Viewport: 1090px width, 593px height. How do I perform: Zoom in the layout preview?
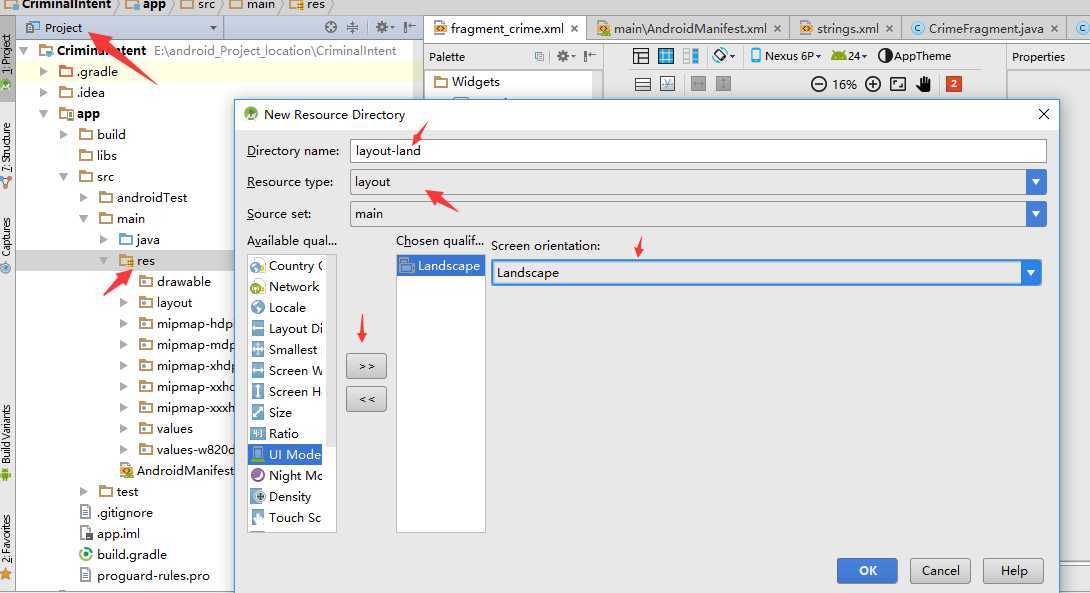pyautogui.click(x=873, y=84)
